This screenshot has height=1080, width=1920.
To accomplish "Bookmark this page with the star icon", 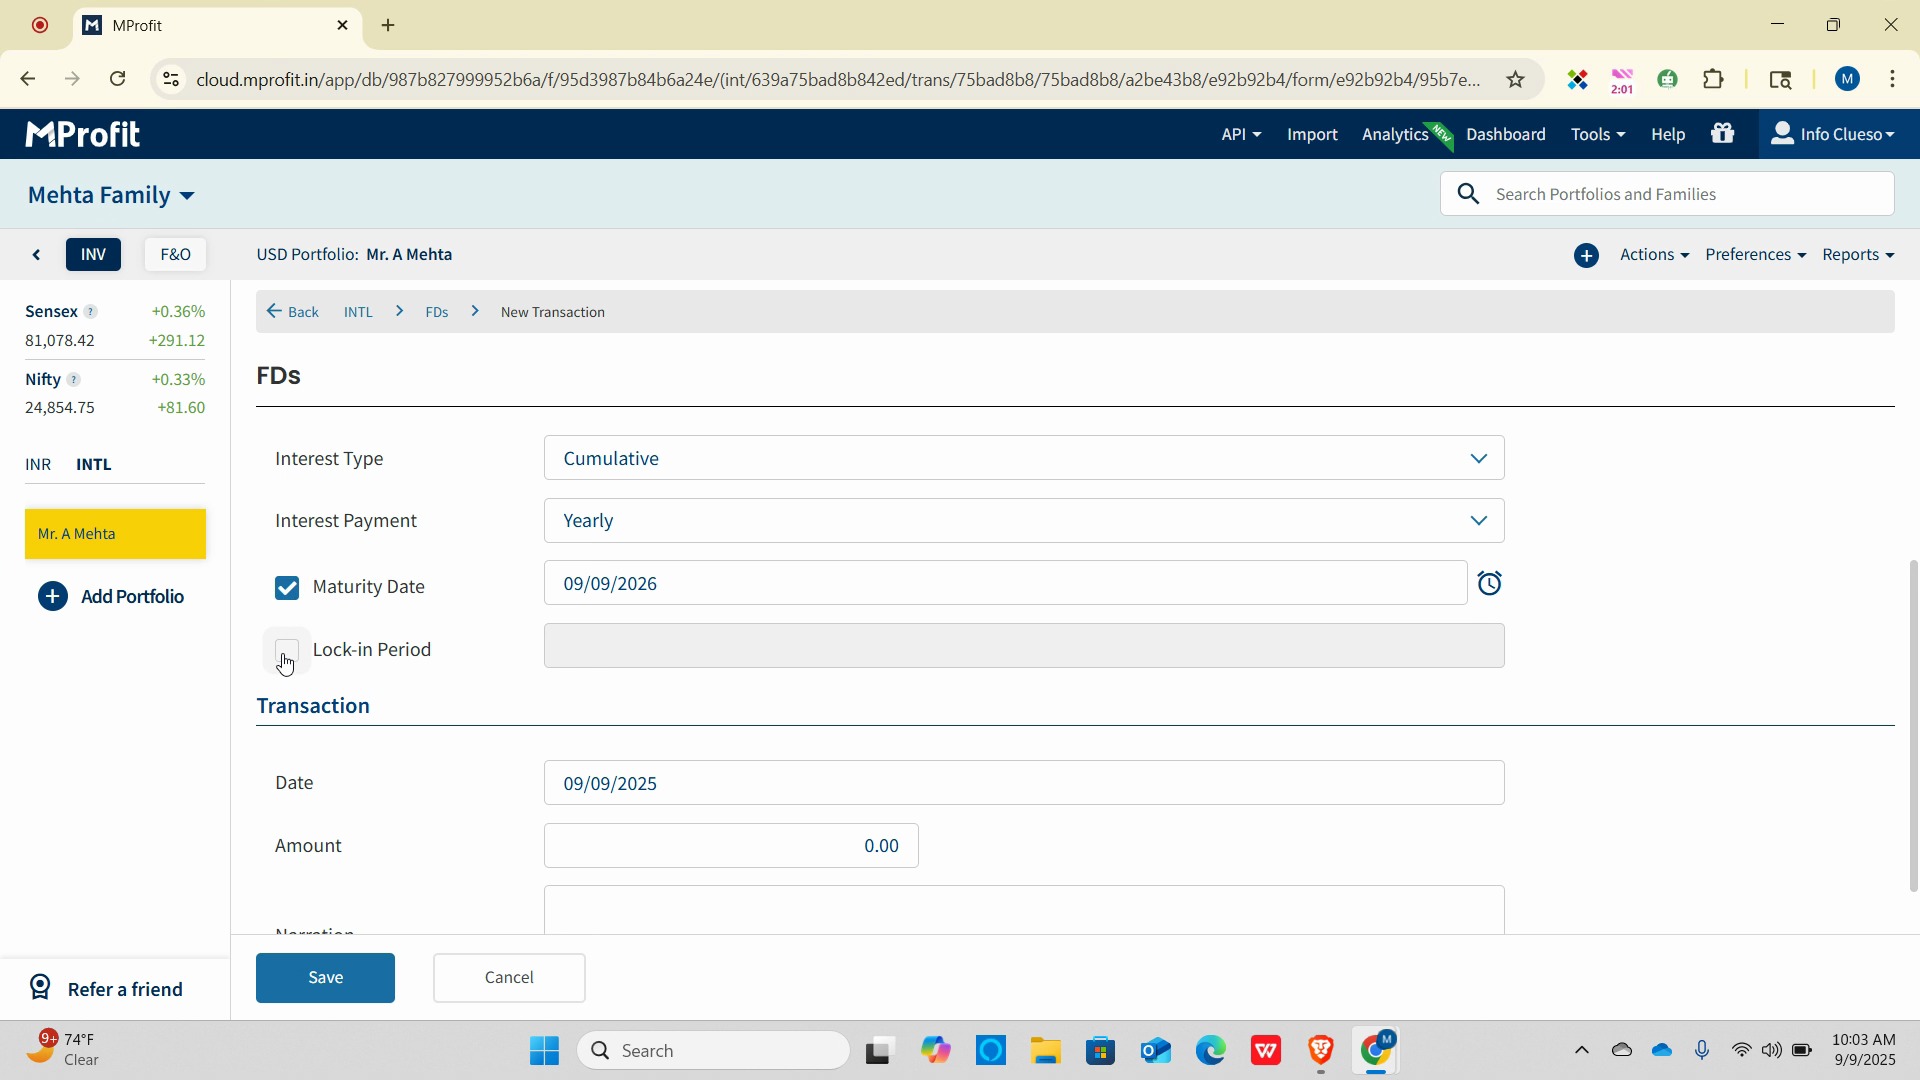I will 1515,79.
